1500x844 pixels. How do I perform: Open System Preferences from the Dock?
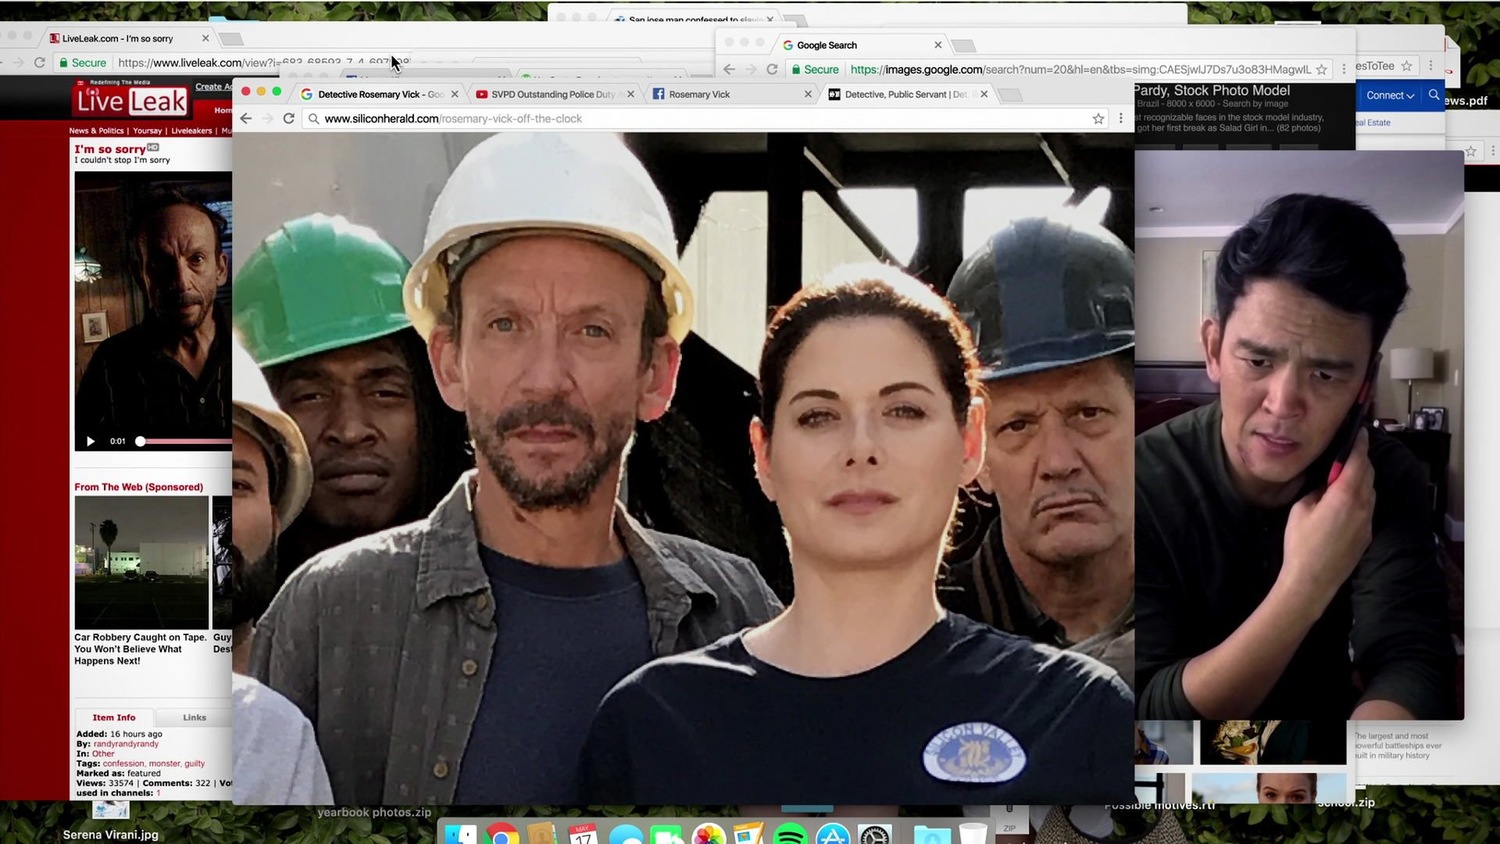pos(875,834)
